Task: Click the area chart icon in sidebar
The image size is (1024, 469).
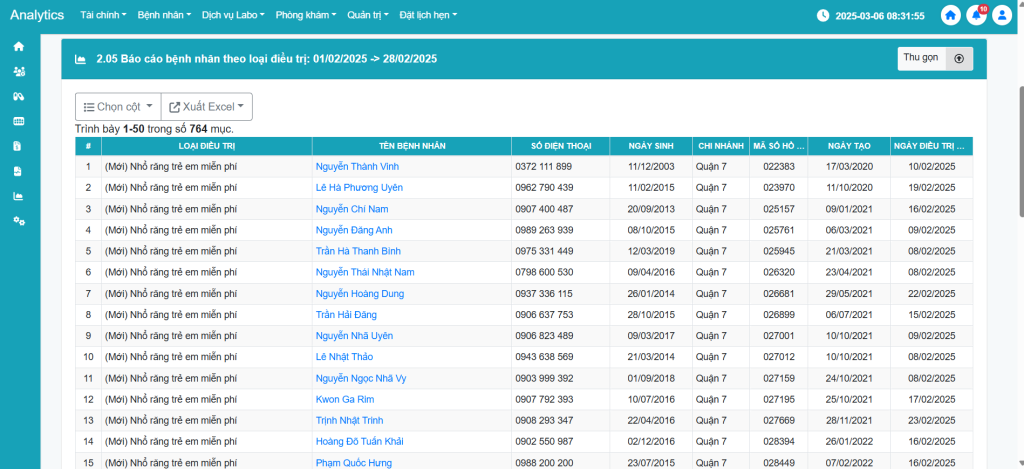Action: [x=18, y=196]
